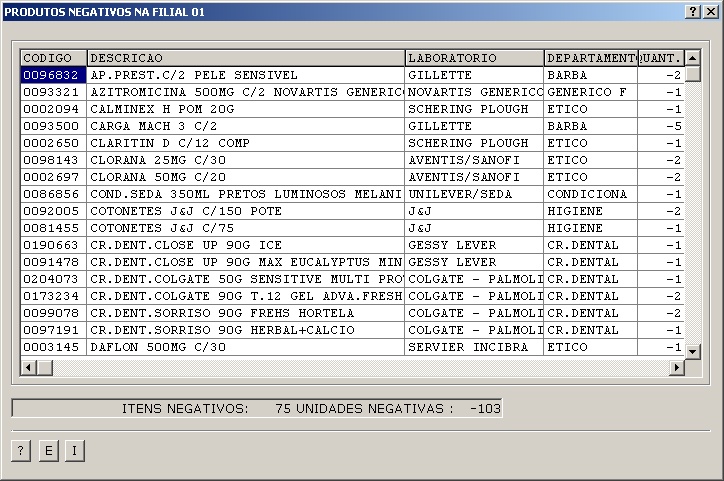
Task: Select row COTONETES J&J C/150 POTE
Action: click(352, 211)
